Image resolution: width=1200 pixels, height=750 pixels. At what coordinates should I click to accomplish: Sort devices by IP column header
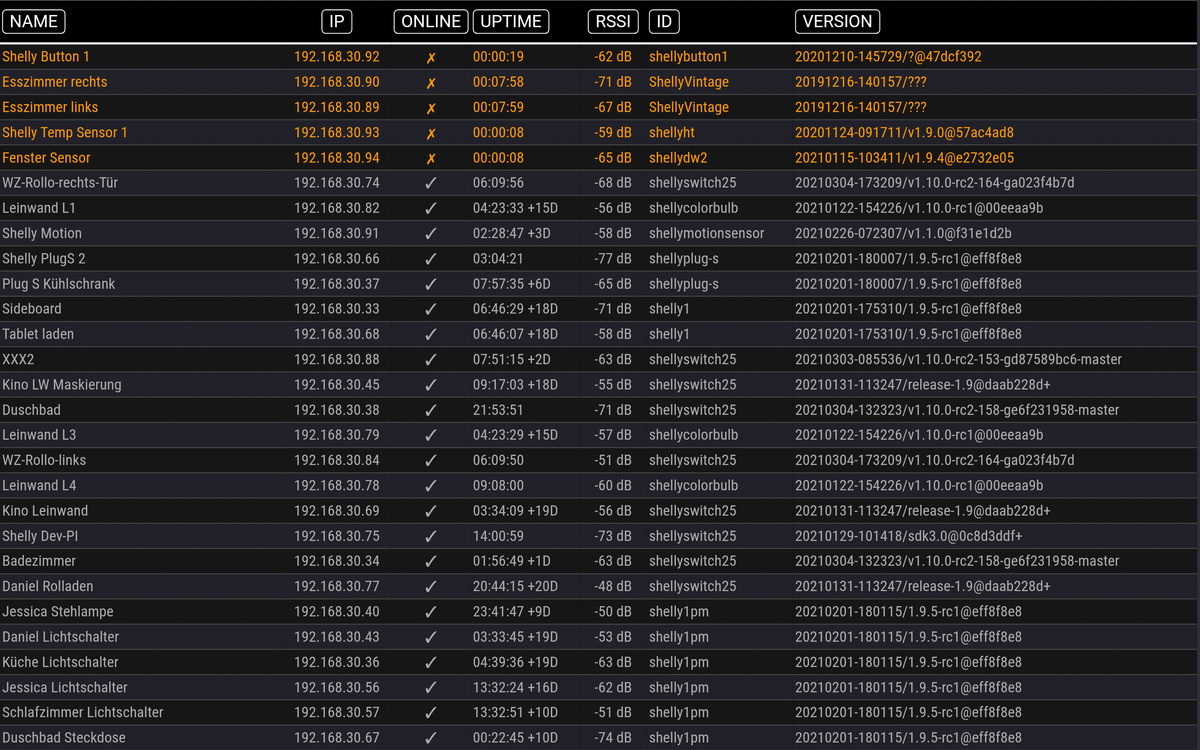point(337,21)
